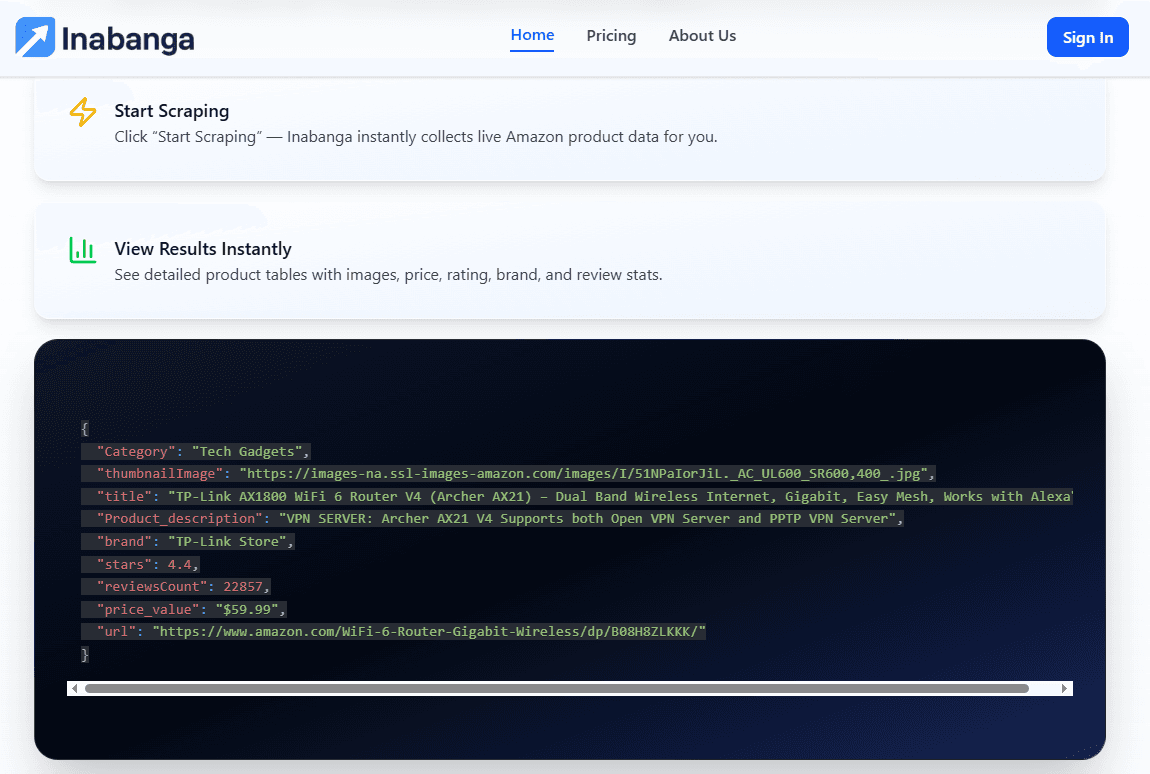Click the Start Scraping heading text
The width and height of the screenshot is (1150, 774).
pos(172,111)
